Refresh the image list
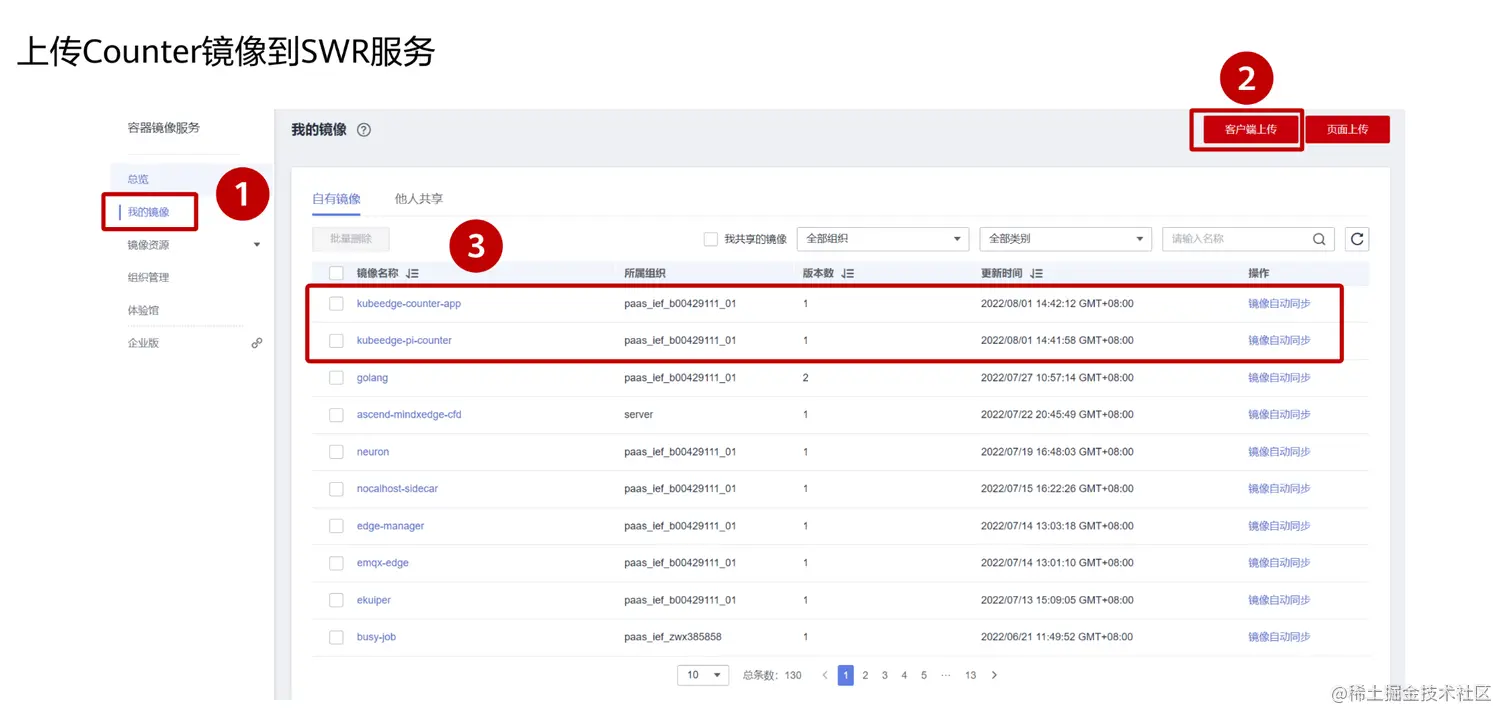The image size is (1512, 724). click(x=1357, y=239)
